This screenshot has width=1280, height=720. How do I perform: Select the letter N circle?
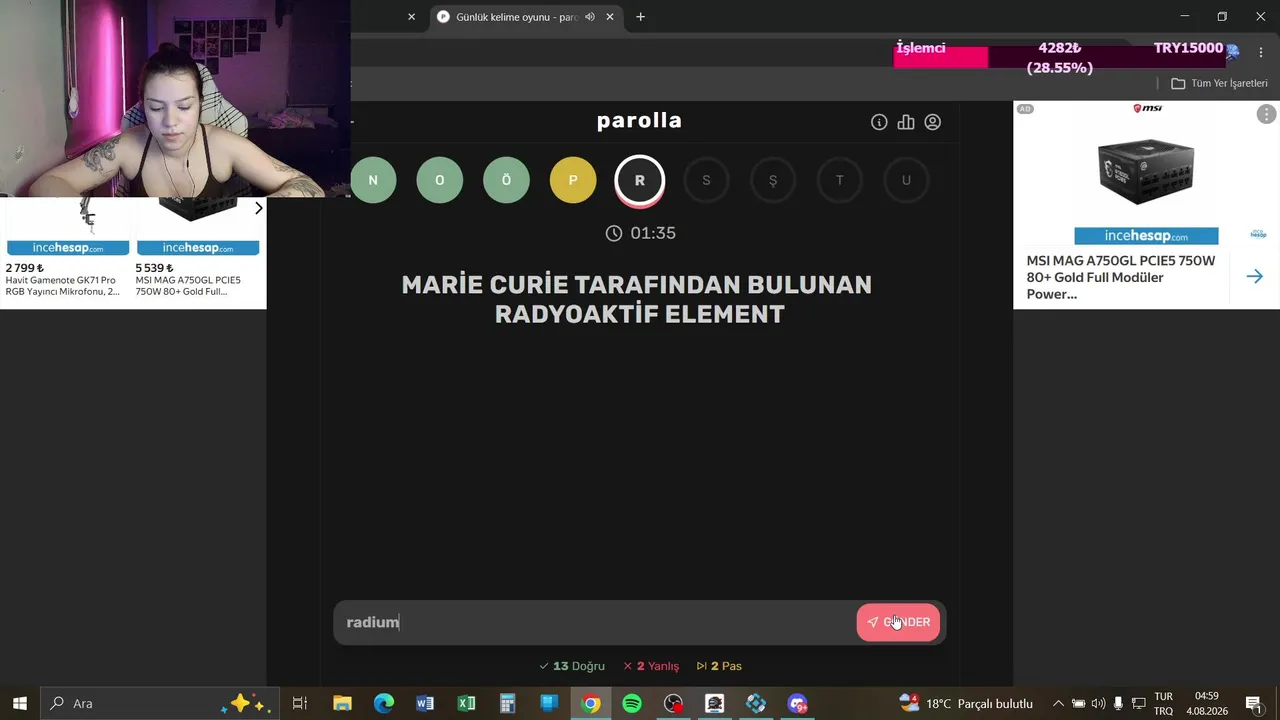coord(373,180)
